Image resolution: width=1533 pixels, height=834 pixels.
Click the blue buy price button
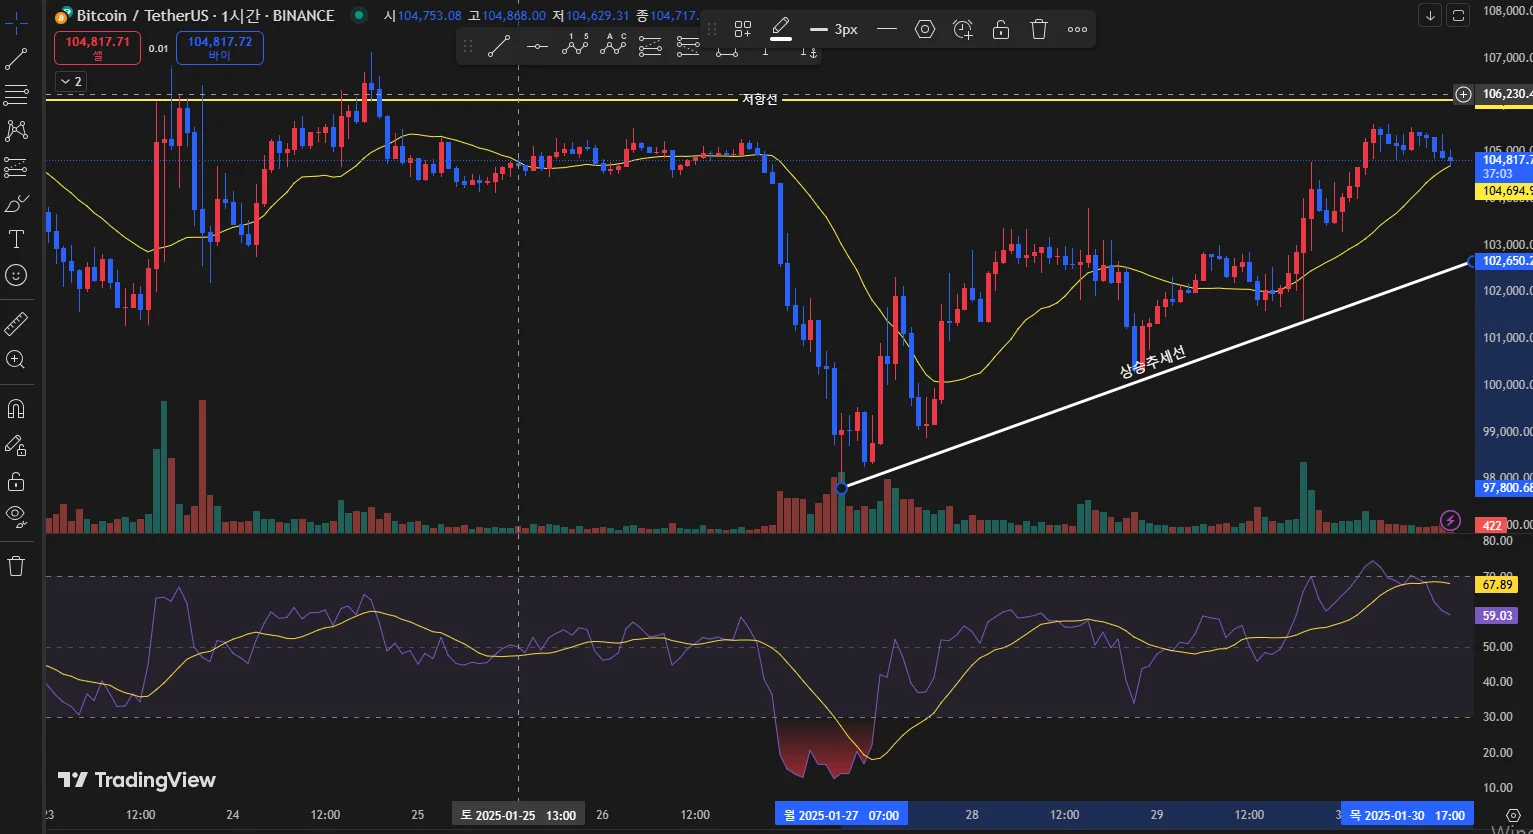pos(220,48)
